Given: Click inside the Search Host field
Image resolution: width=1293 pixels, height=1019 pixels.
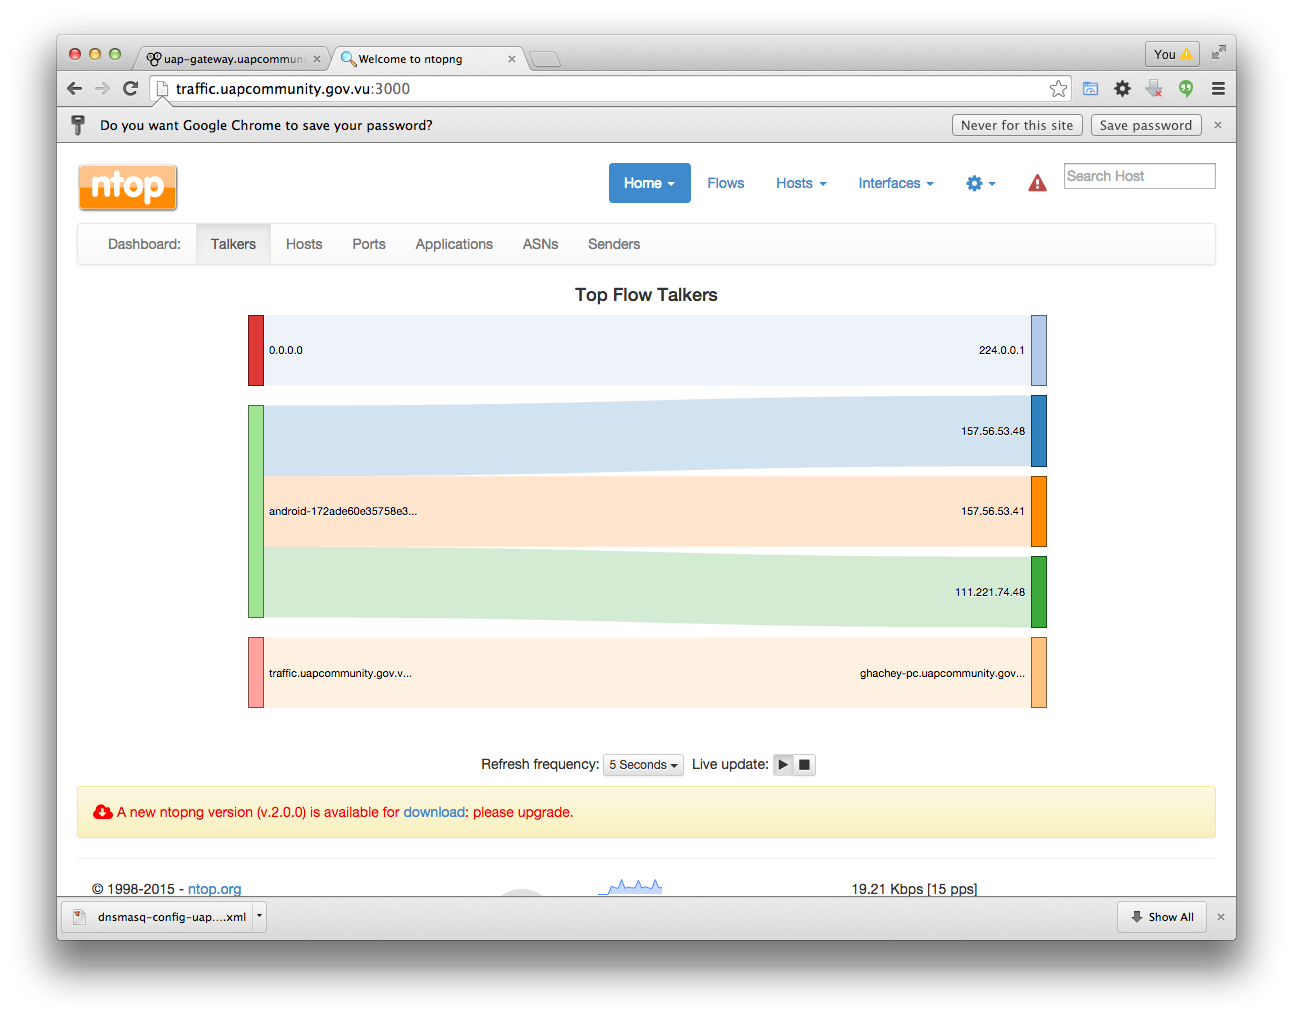Looking at the screenshot, I should coord(1139,175).
